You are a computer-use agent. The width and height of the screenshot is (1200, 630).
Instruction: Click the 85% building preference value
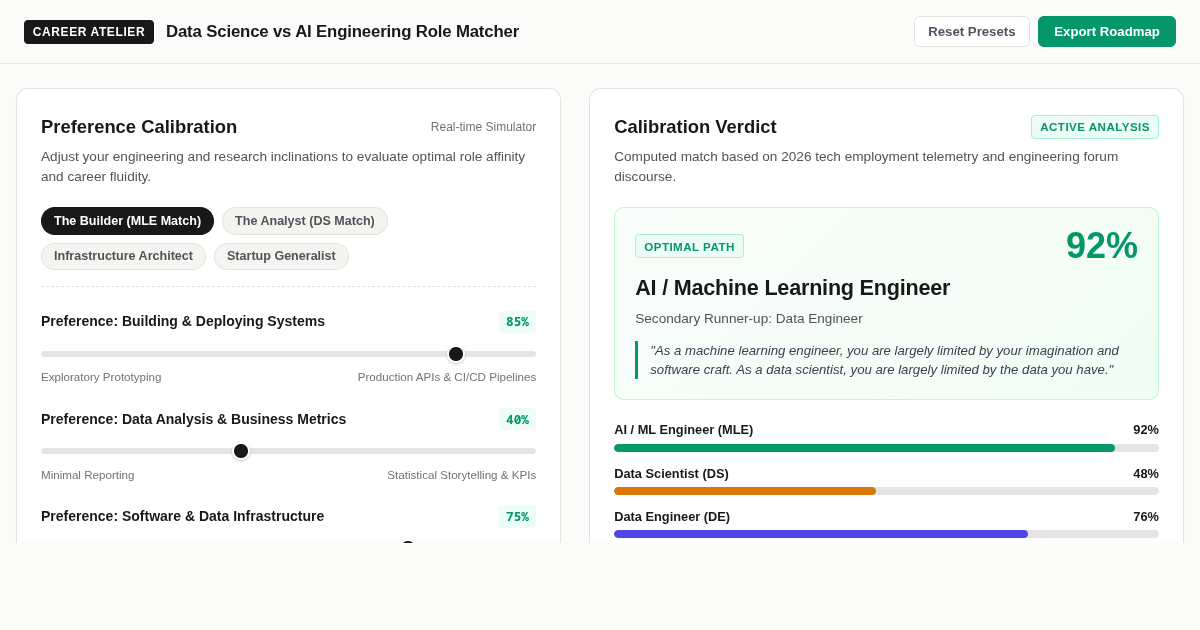coord(517,322)
